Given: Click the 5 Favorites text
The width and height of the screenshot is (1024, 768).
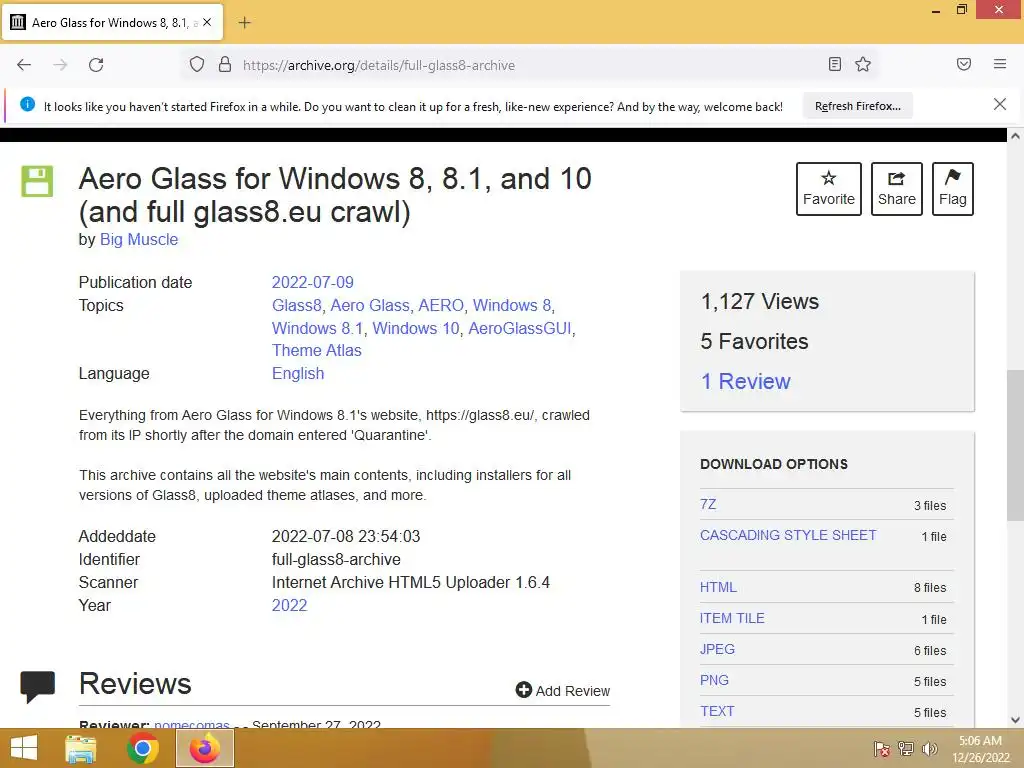Looking at the screenshot, I should coord(754,342).
